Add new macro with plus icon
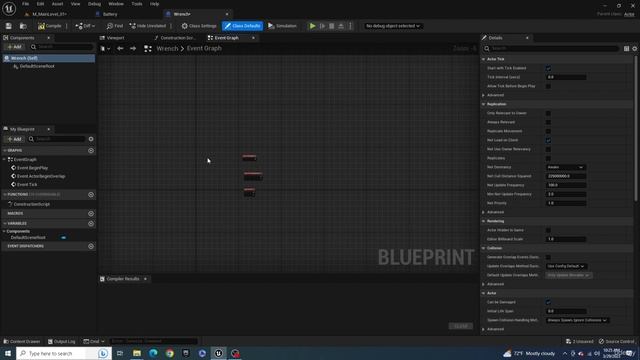This screenshot has width=640, height=360. [91, 213]
